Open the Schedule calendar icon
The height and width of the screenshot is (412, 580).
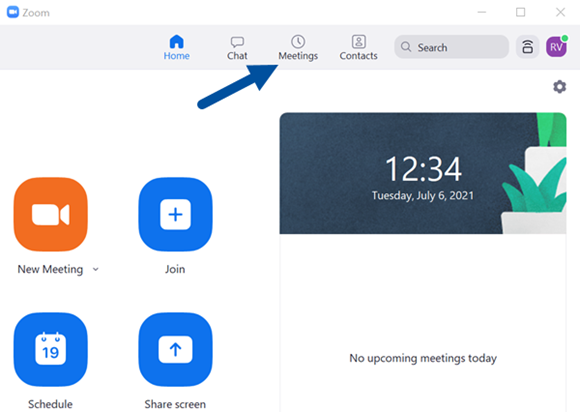[51, 349]
